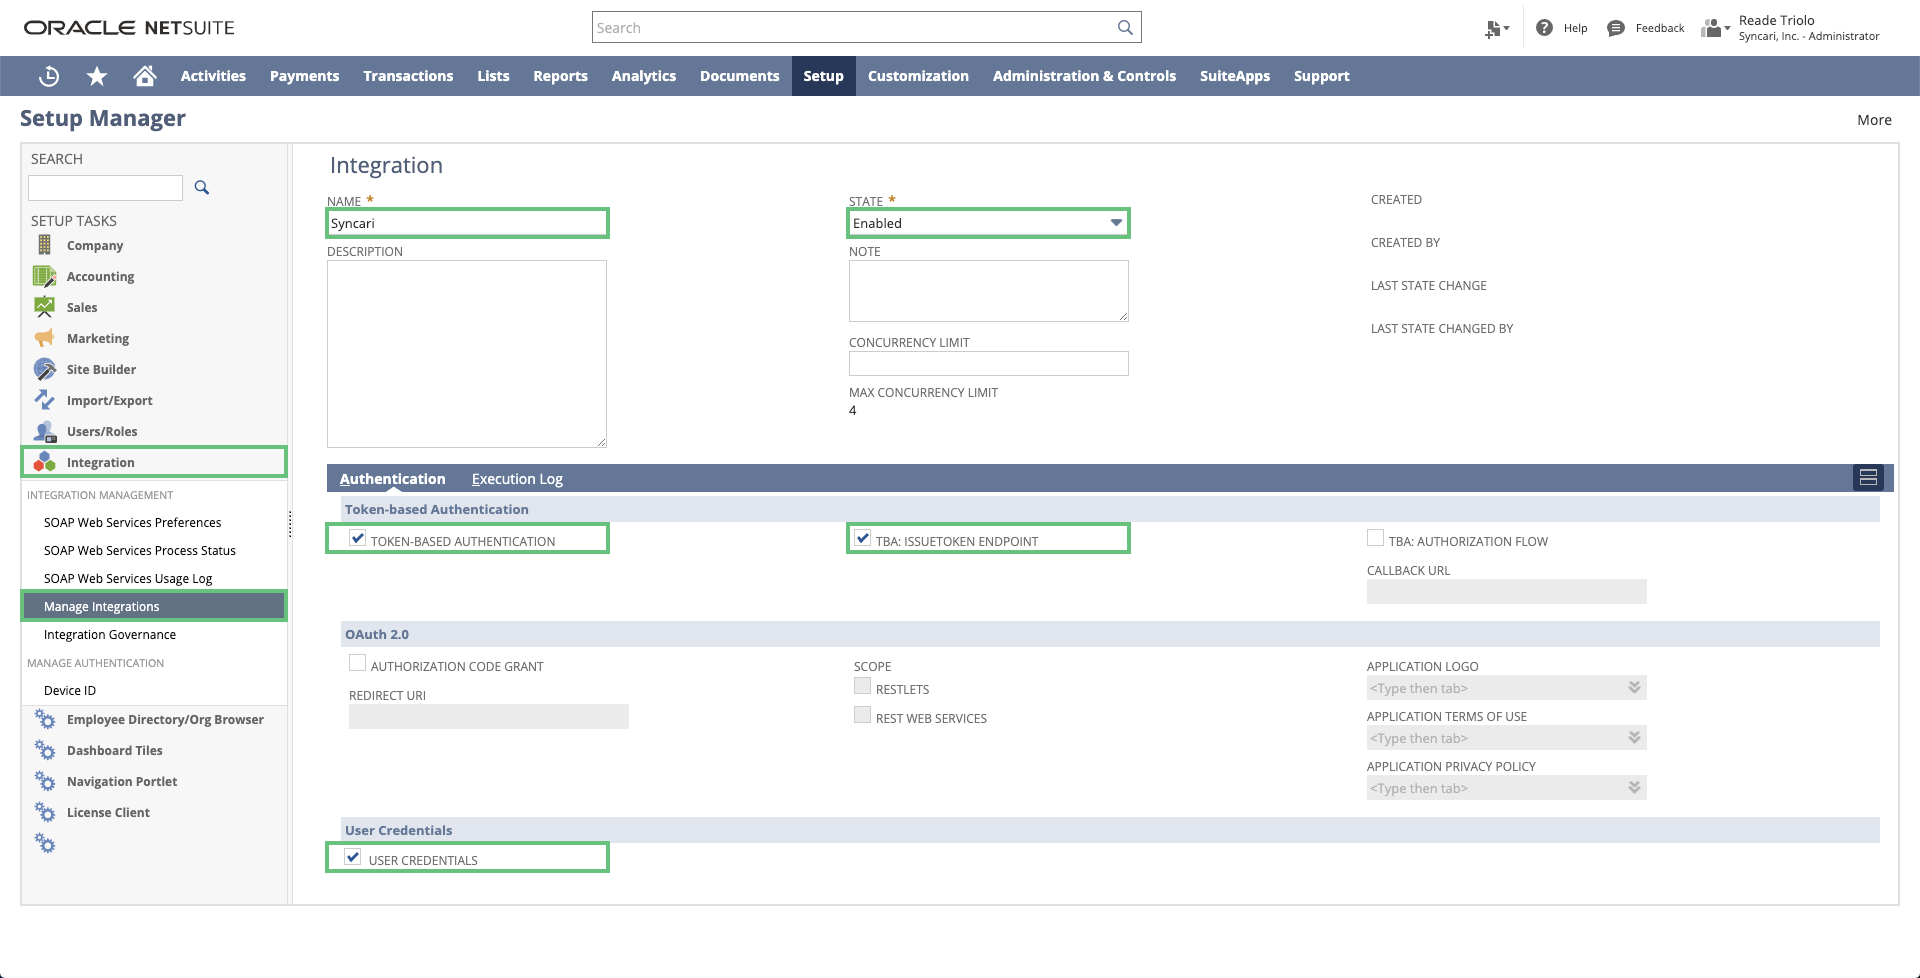The width and height of the screenshot is (1920, 978).
Task: Enable TBA: Authorization Flow checkbox
Action: tap(1375, 538)
